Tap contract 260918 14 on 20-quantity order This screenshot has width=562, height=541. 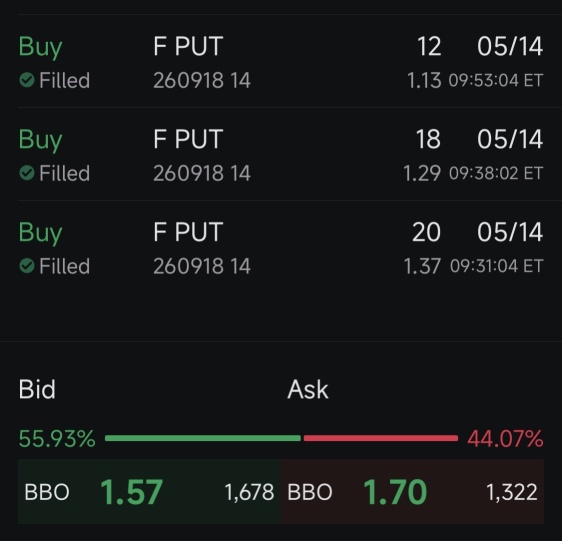[x=202, y=266]
